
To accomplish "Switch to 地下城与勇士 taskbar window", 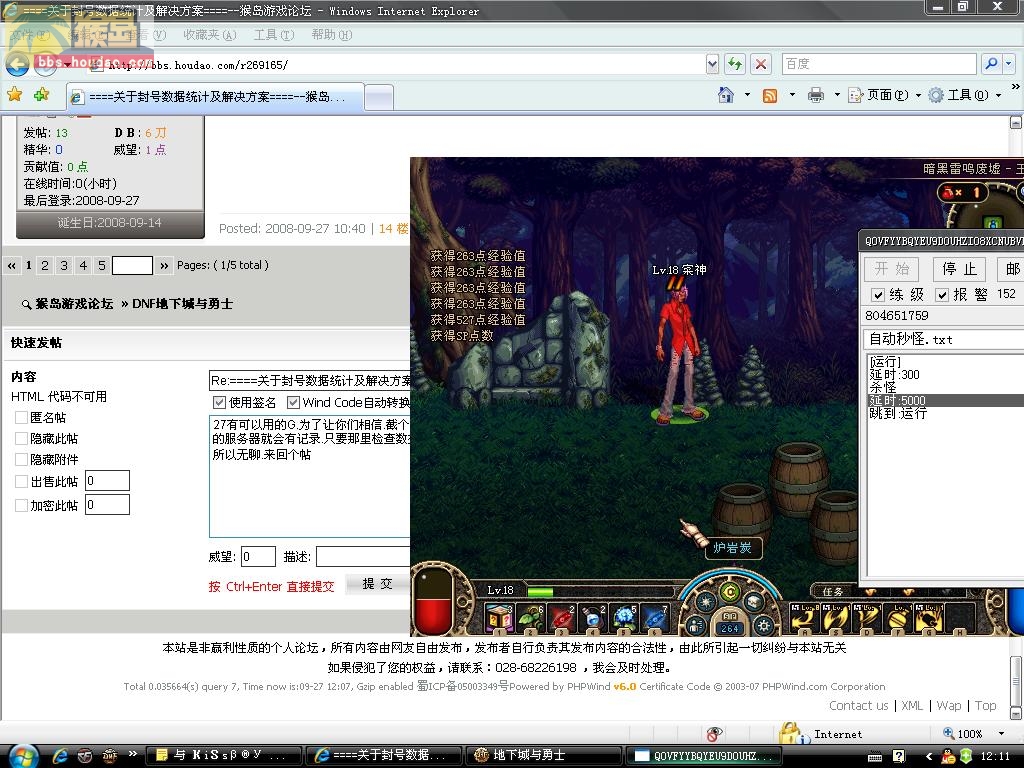I will pyautogui.click(x=543, y=755).
